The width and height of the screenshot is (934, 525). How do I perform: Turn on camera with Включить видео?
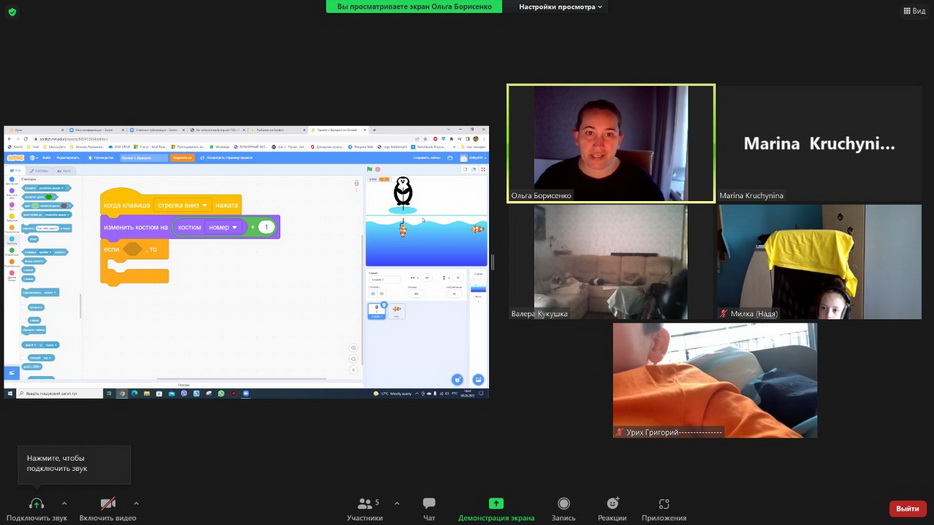pos(108,508)
